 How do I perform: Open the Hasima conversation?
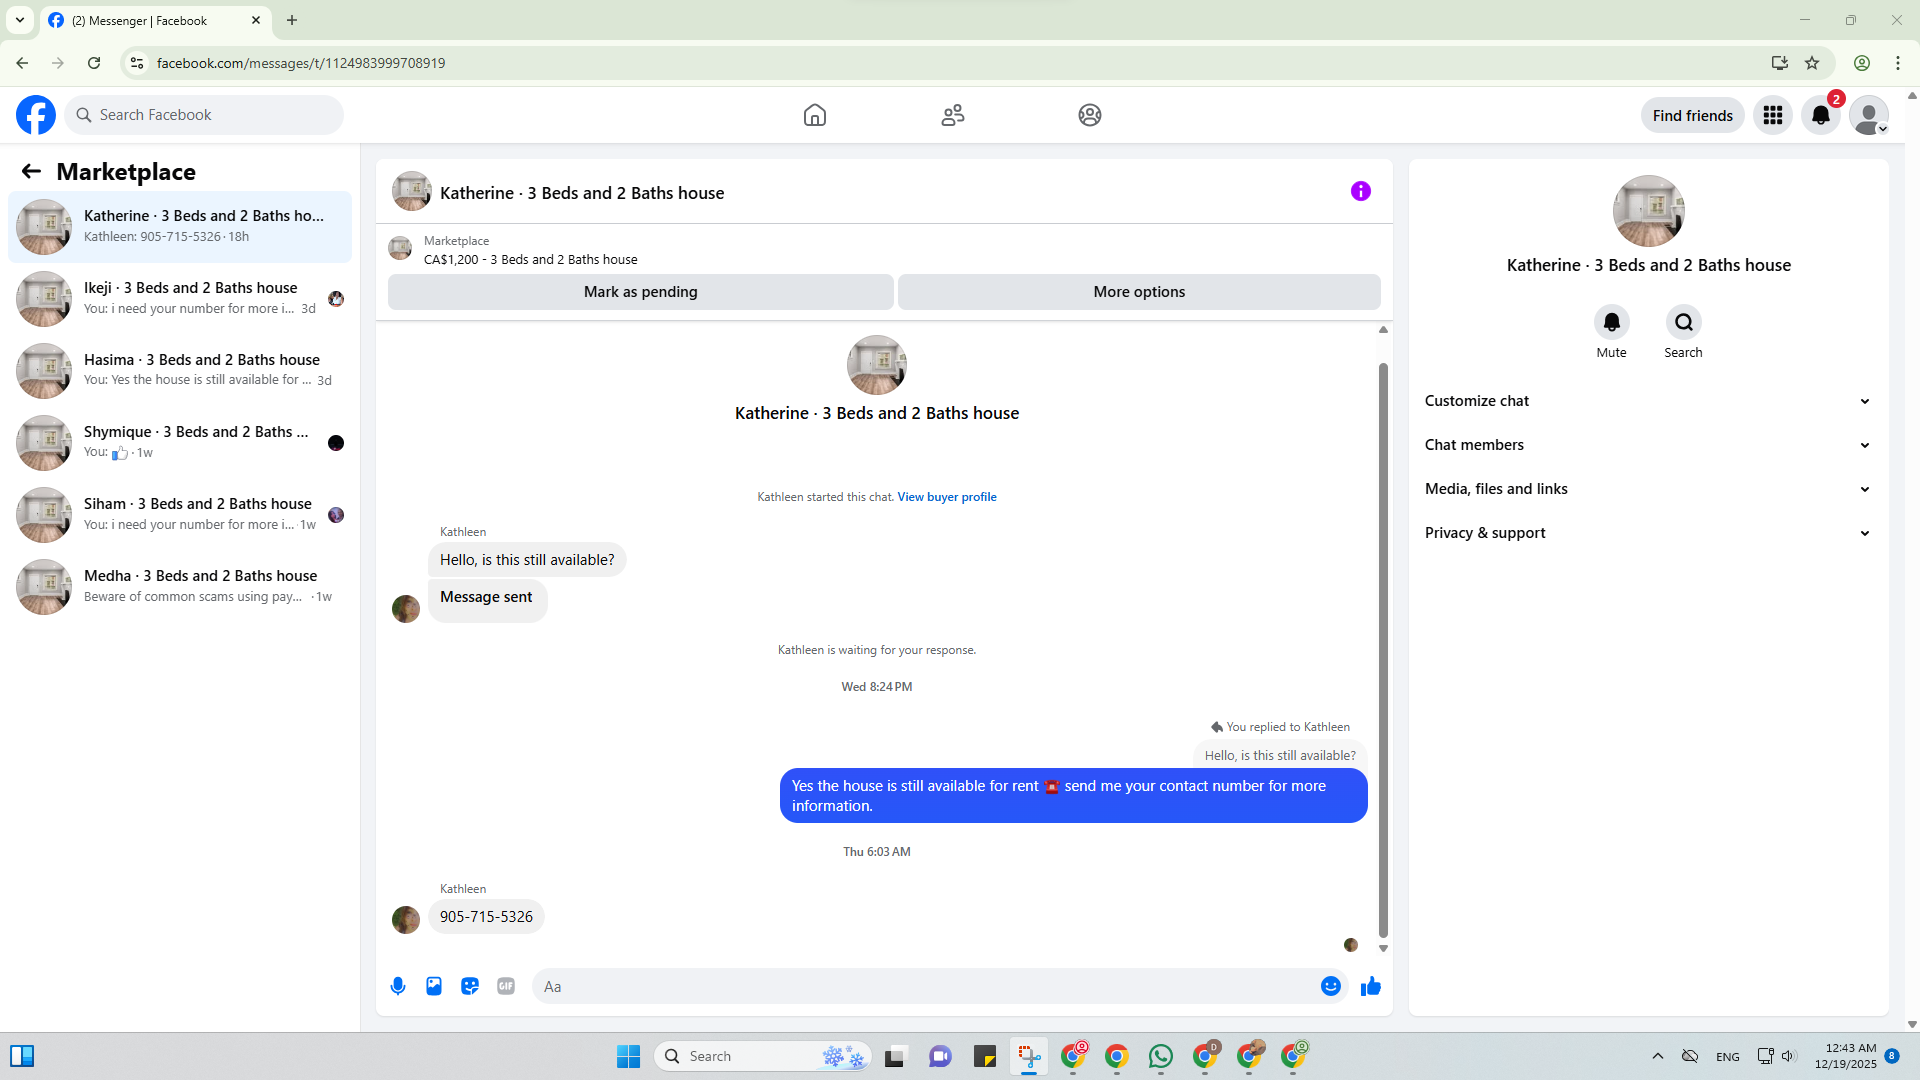click(180, 370)
